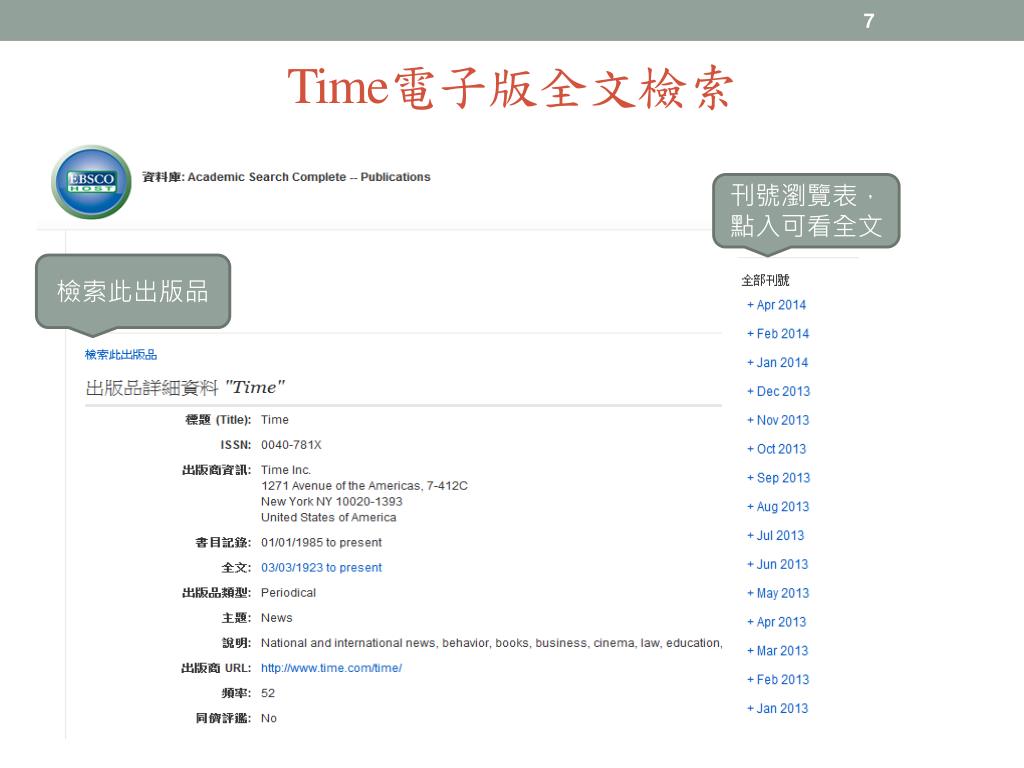Click the United States of America line
The height and width of the screenshot is (768, 1024).
point(328,517)
